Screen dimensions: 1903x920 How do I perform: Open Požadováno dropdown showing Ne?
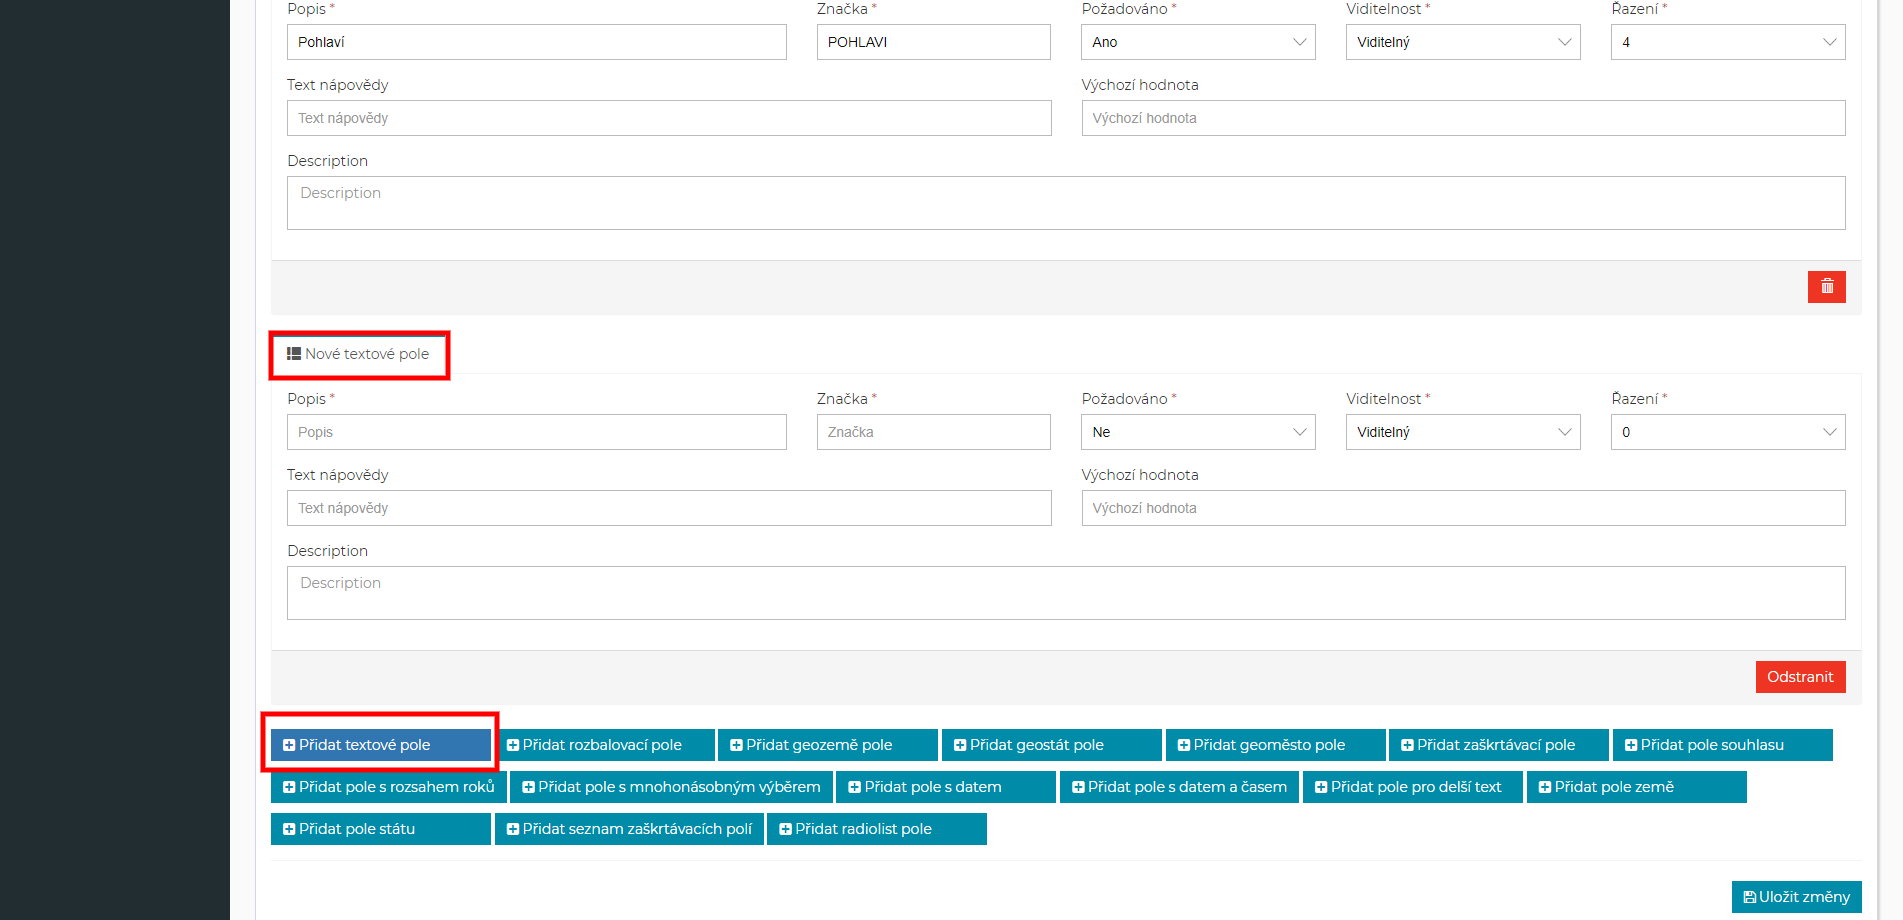point(1198,432)
